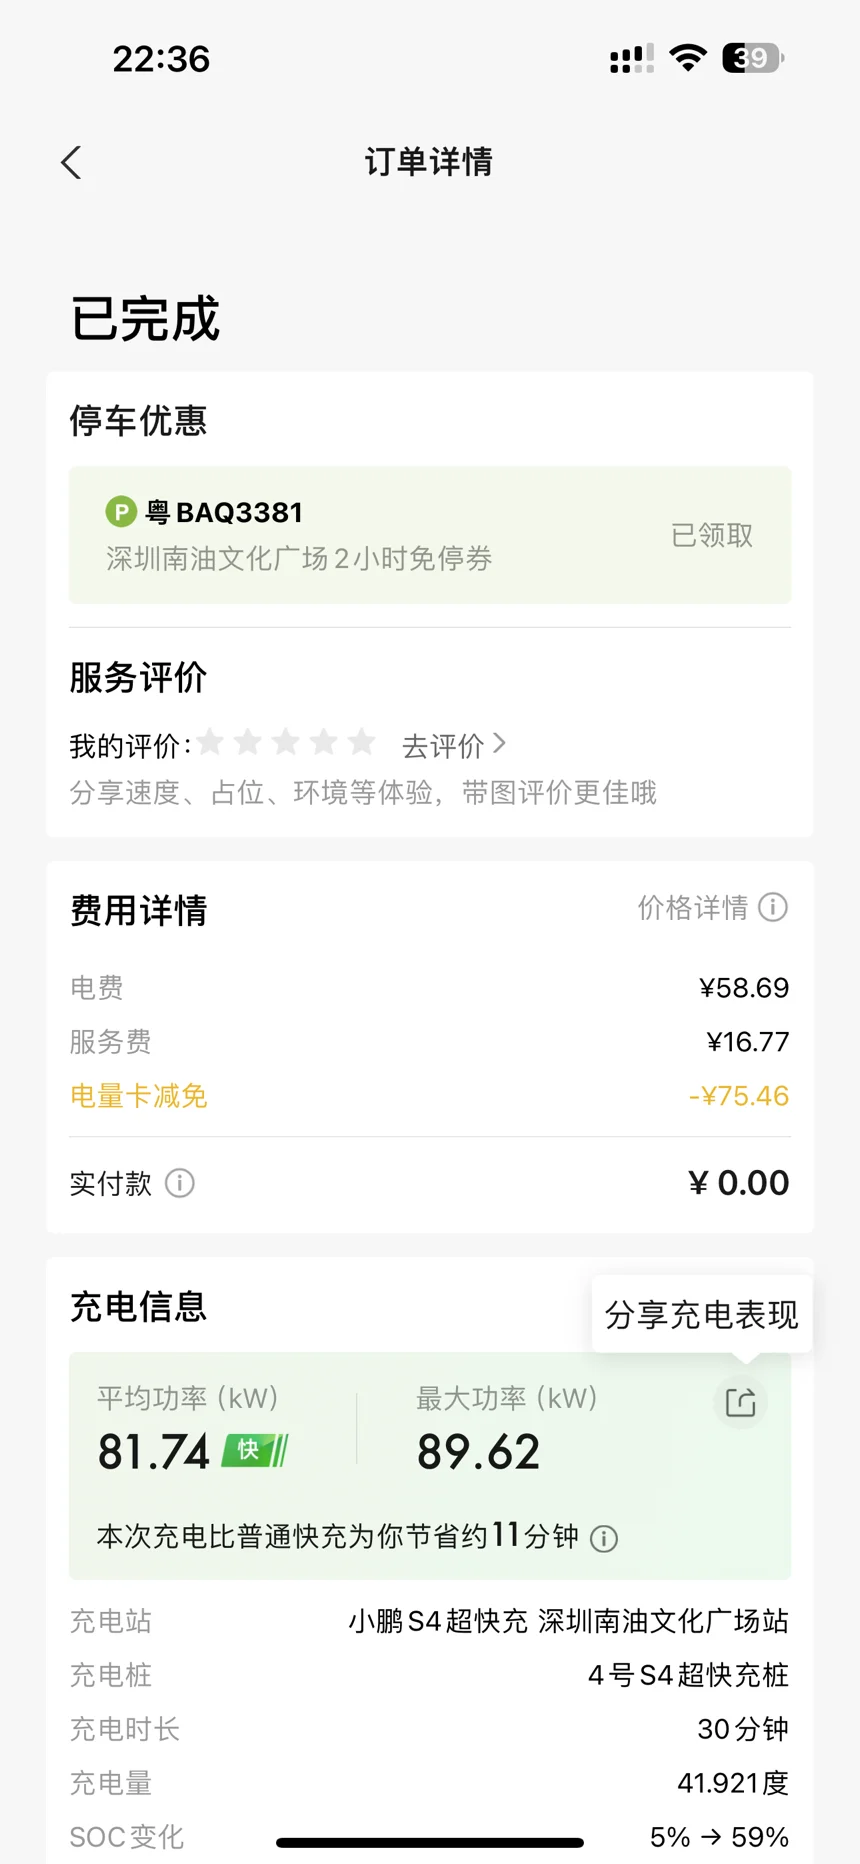
Task: Tap the green 快 fast-charge badge
Action: click(x=255, y=1450)
